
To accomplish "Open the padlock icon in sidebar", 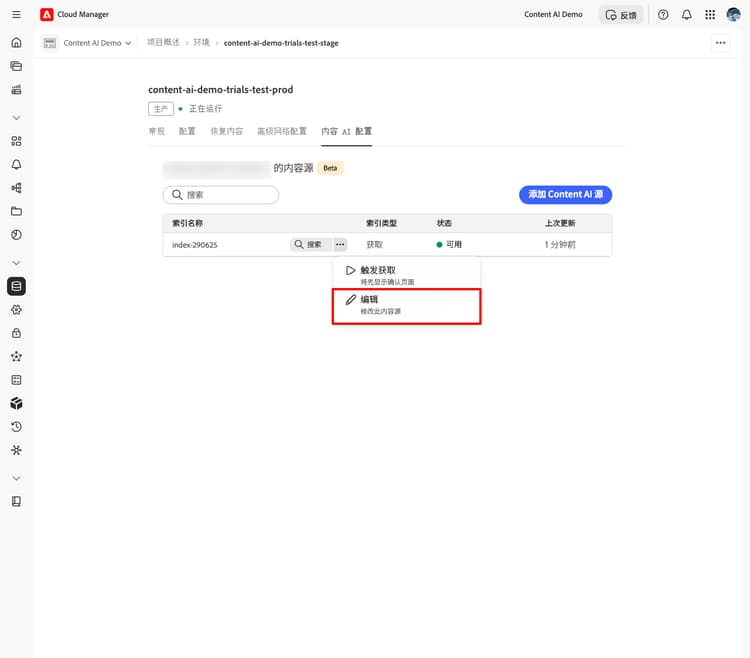I will [x=16, y=333].
